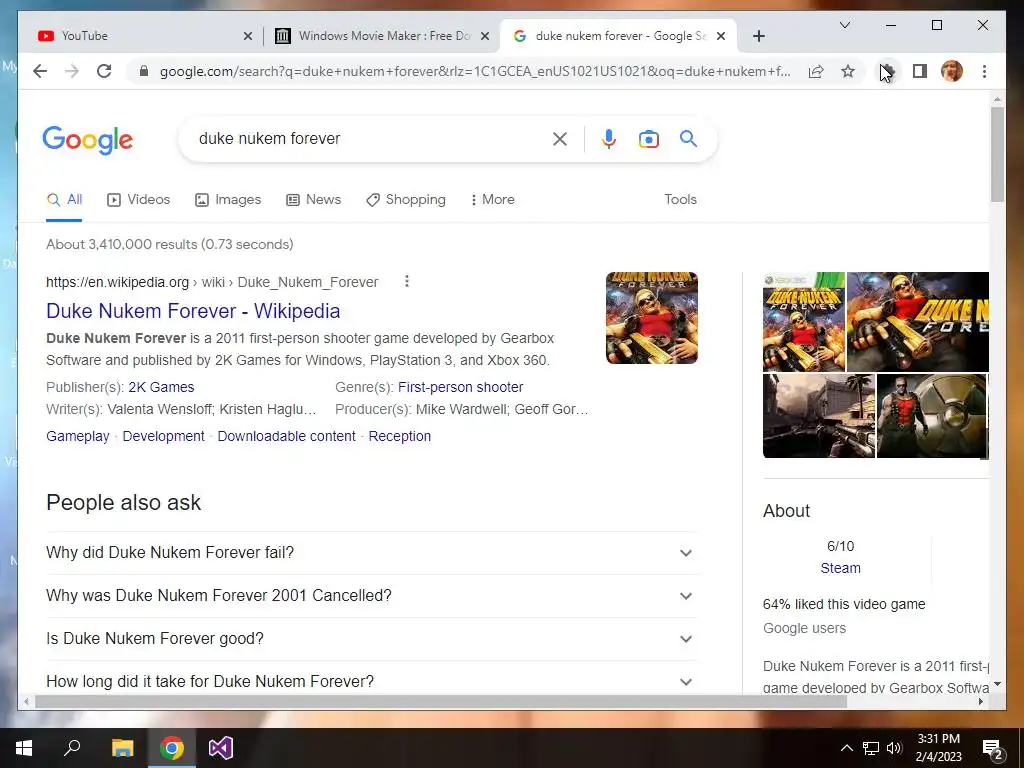1024x768 pixels.
Task: Close the YouTube tab
Action: point(248,36)
